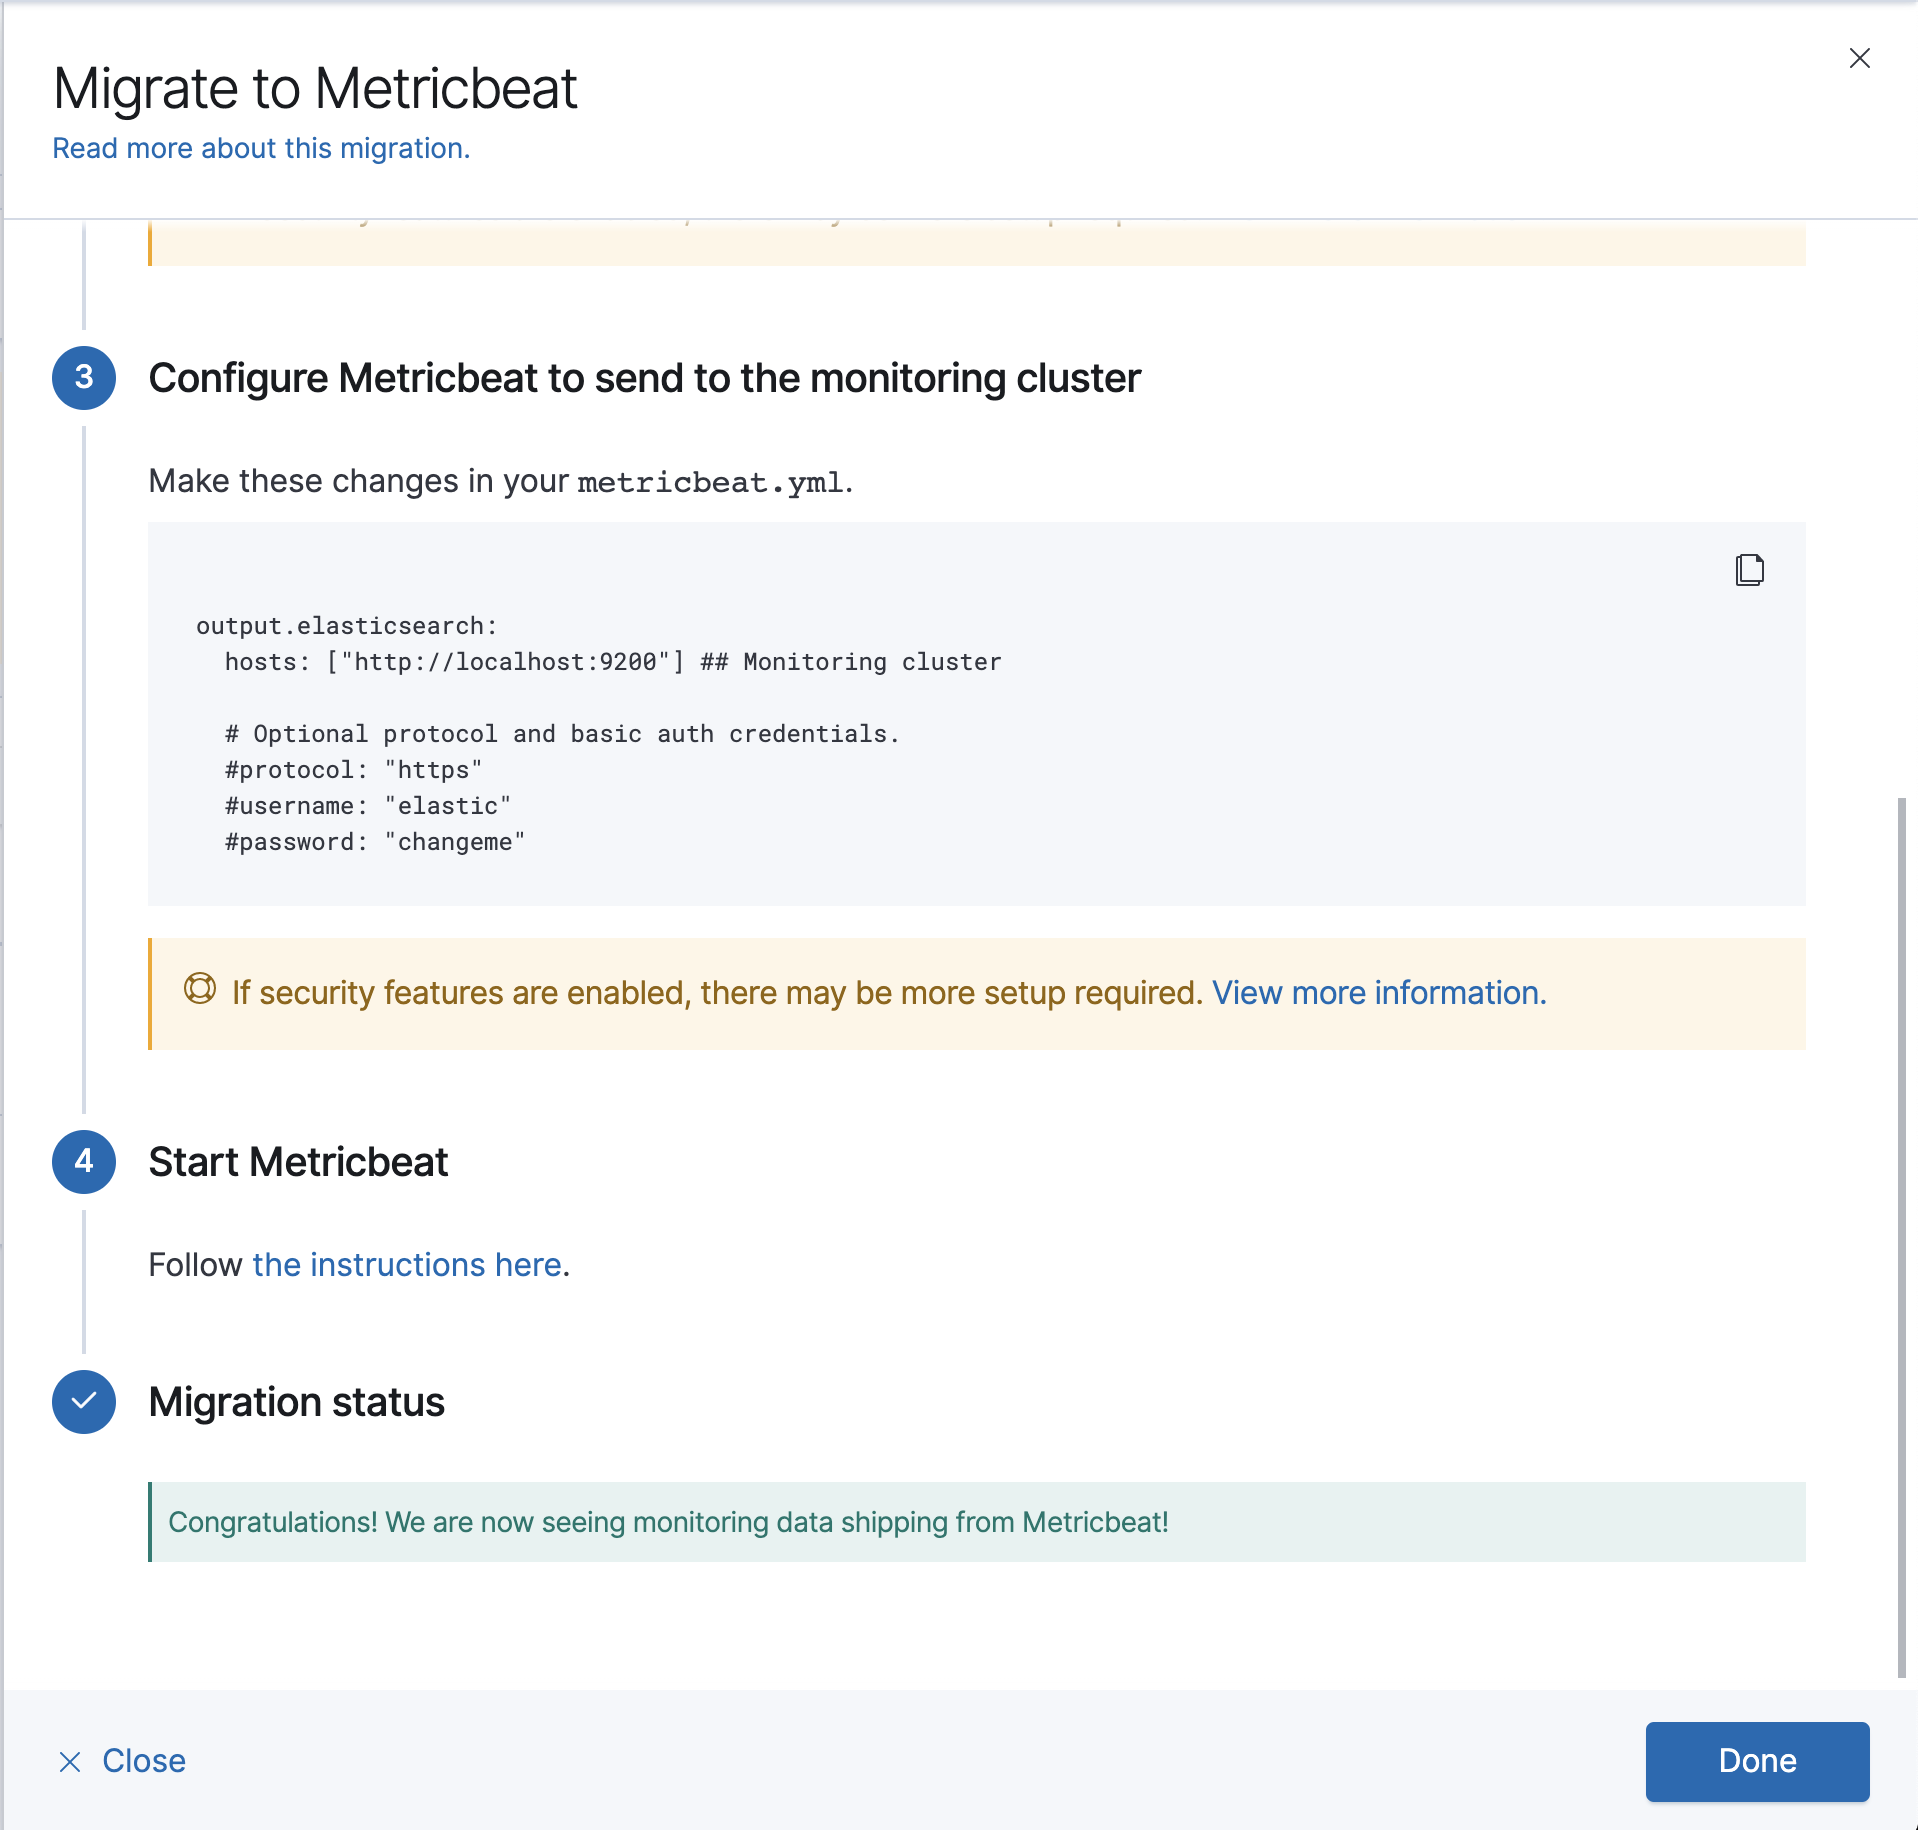
Task: Click the 'Migrate to Metricbeat' title
Action: pyautogui.click(x=316, y=88)
